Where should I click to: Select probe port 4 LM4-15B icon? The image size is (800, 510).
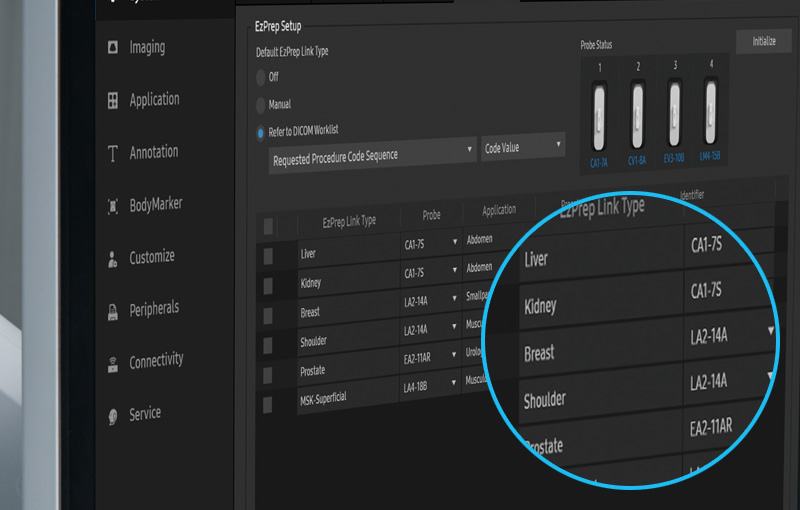pos(710,112)
